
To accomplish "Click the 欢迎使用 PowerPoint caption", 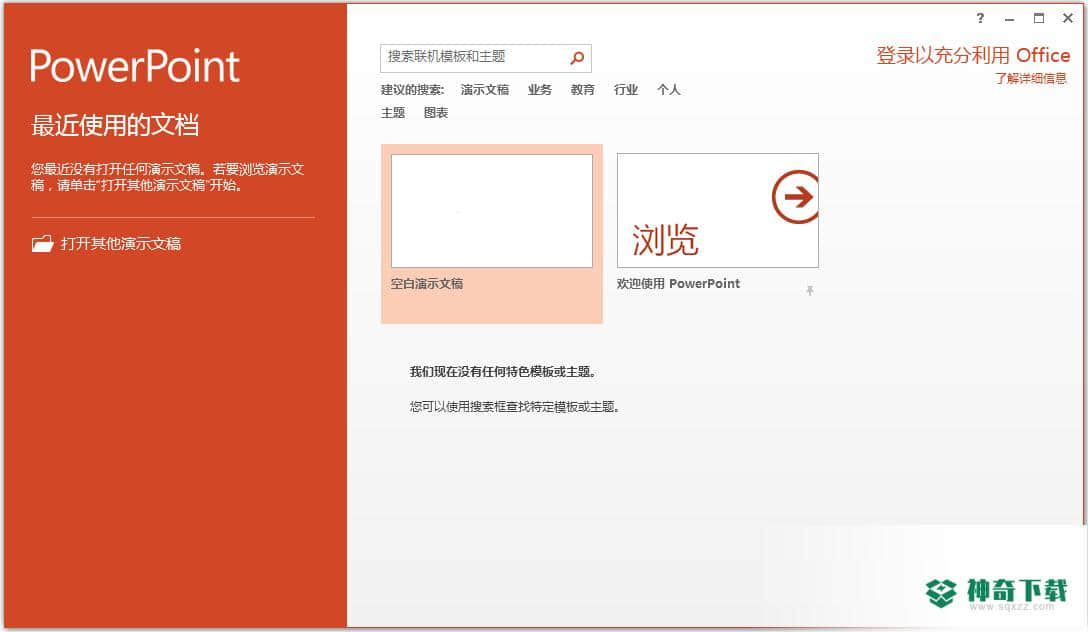I will (678, 284).
